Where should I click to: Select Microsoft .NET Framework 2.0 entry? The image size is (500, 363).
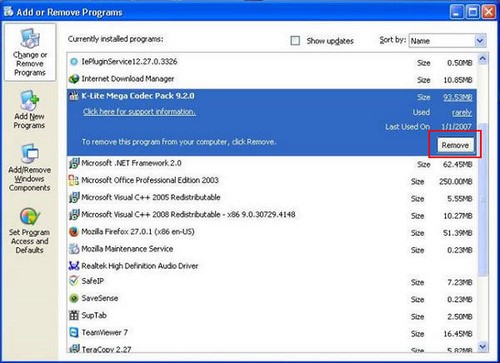(x=272, y=163)
